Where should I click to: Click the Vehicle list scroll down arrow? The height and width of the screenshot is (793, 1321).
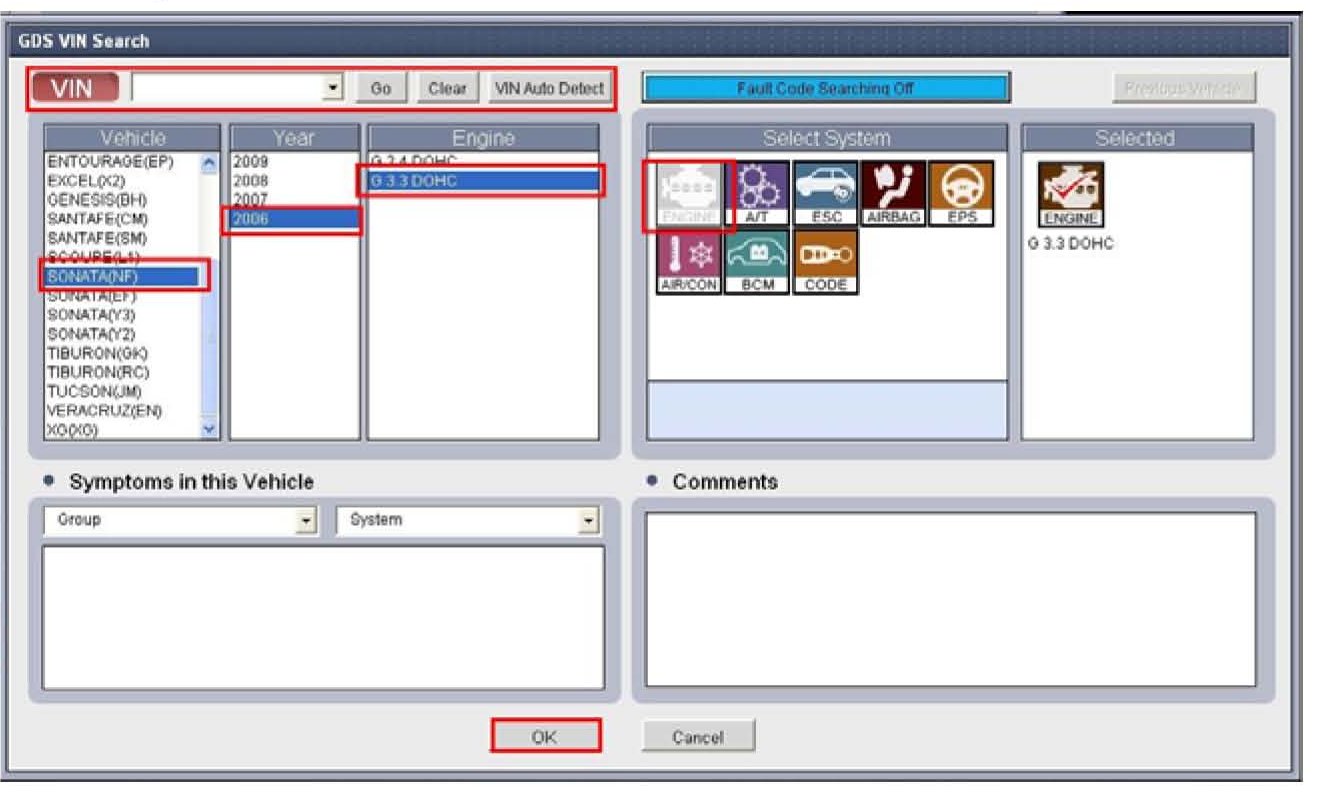coord(209,429)
